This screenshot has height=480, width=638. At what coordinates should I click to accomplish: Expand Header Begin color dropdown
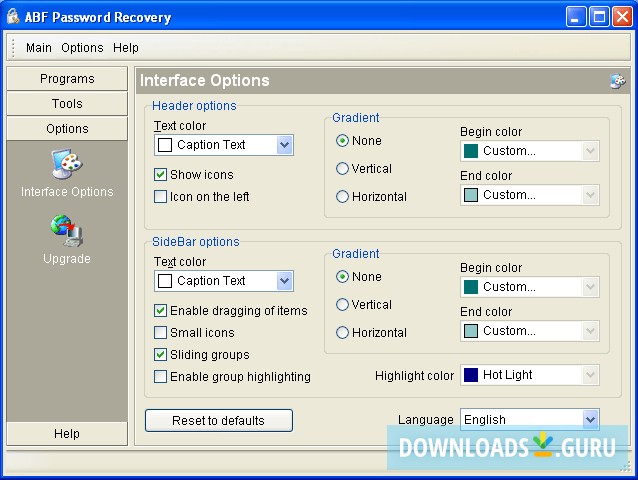point(590,151)
